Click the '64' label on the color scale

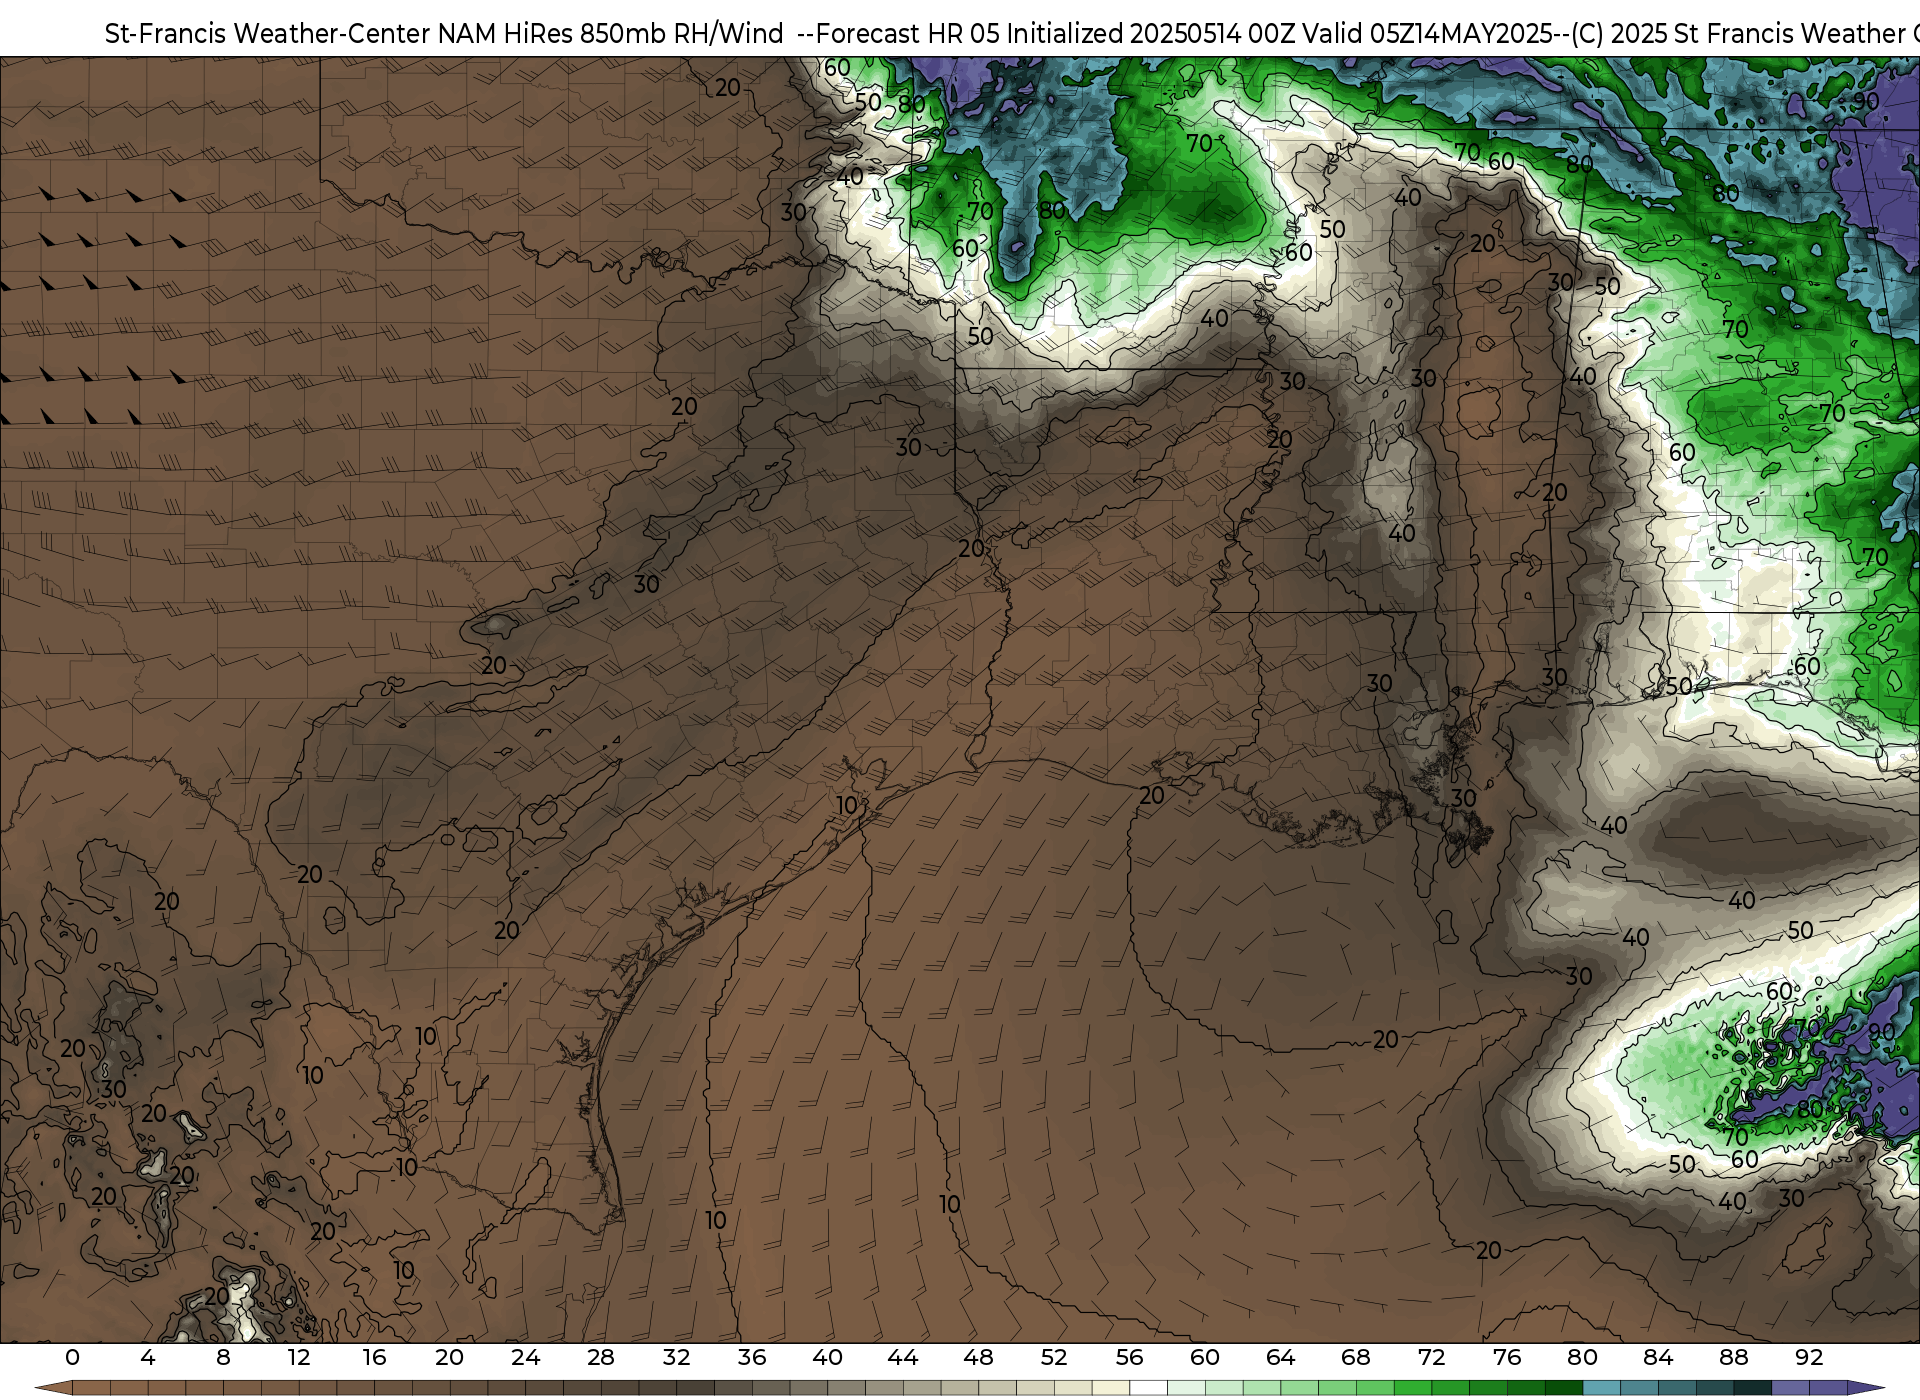[x=1280, y=1357]
